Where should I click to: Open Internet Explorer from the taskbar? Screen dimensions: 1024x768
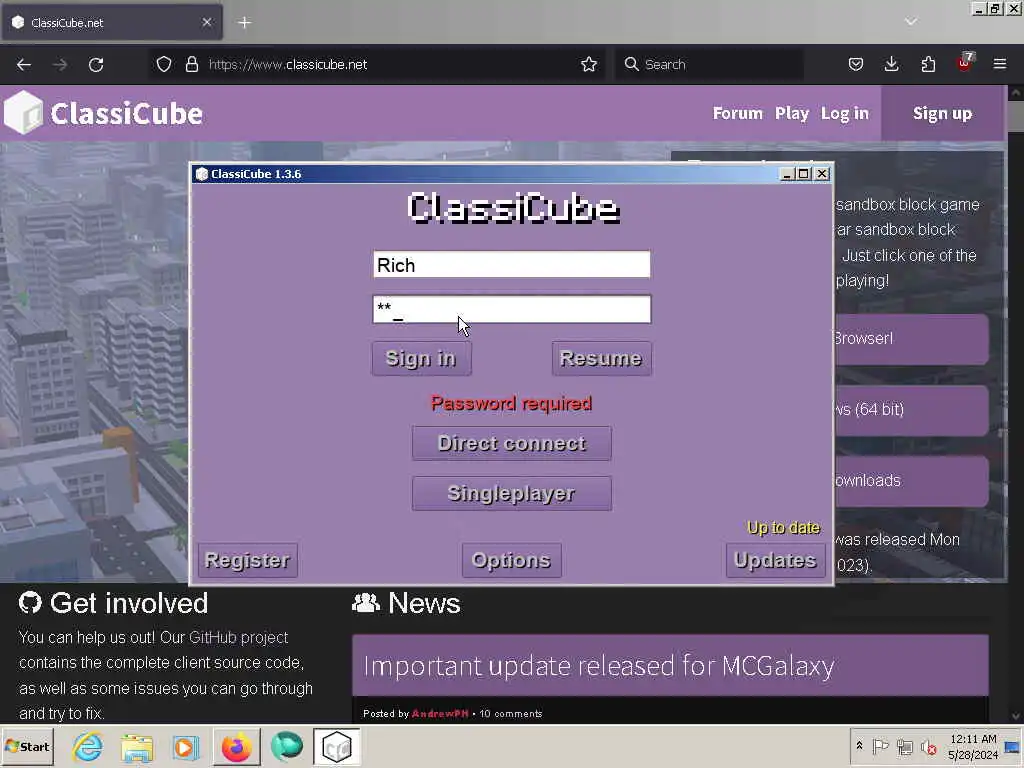tap(88, 746)
